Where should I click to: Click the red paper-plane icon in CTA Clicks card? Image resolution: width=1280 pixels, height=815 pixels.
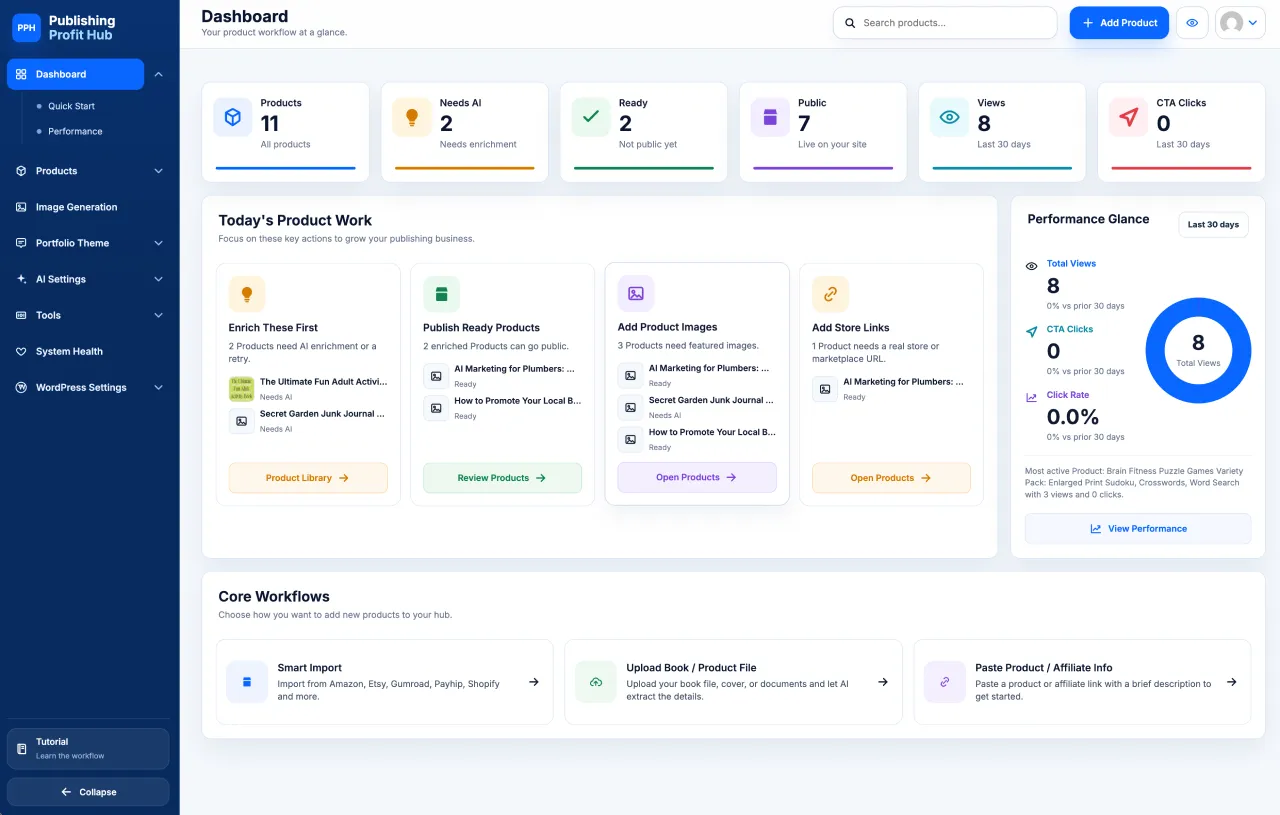(x=1128, y=117)
